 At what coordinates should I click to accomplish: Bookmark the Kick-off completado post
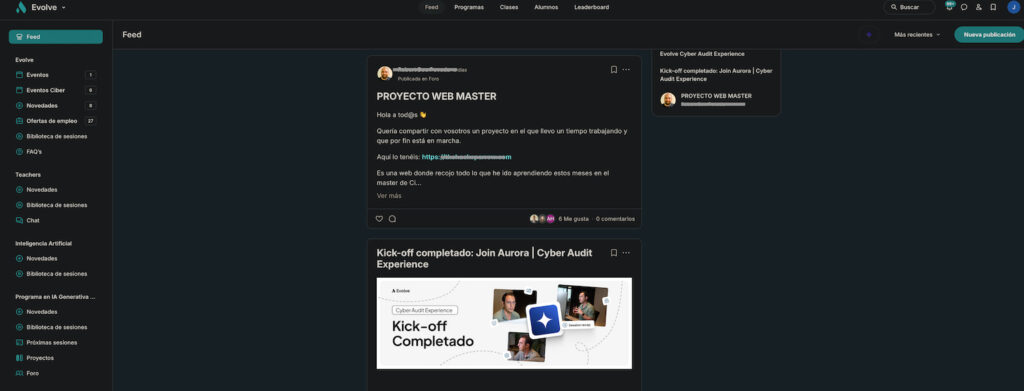614,253
